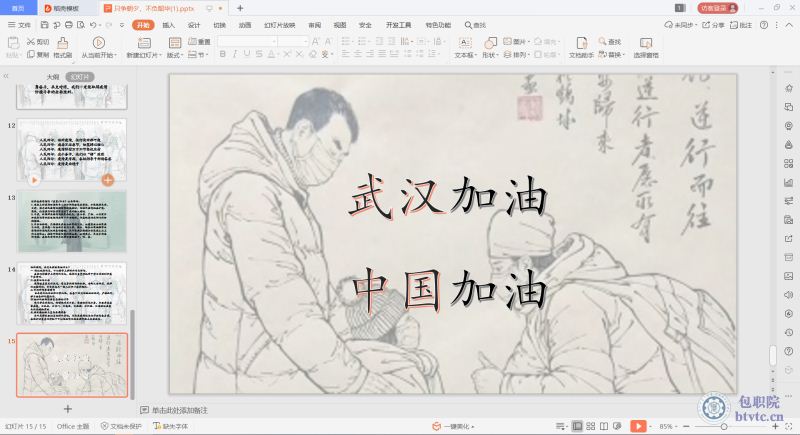Switch to the 幻灯片放映 ribbon tab

[x=280, y=25]
